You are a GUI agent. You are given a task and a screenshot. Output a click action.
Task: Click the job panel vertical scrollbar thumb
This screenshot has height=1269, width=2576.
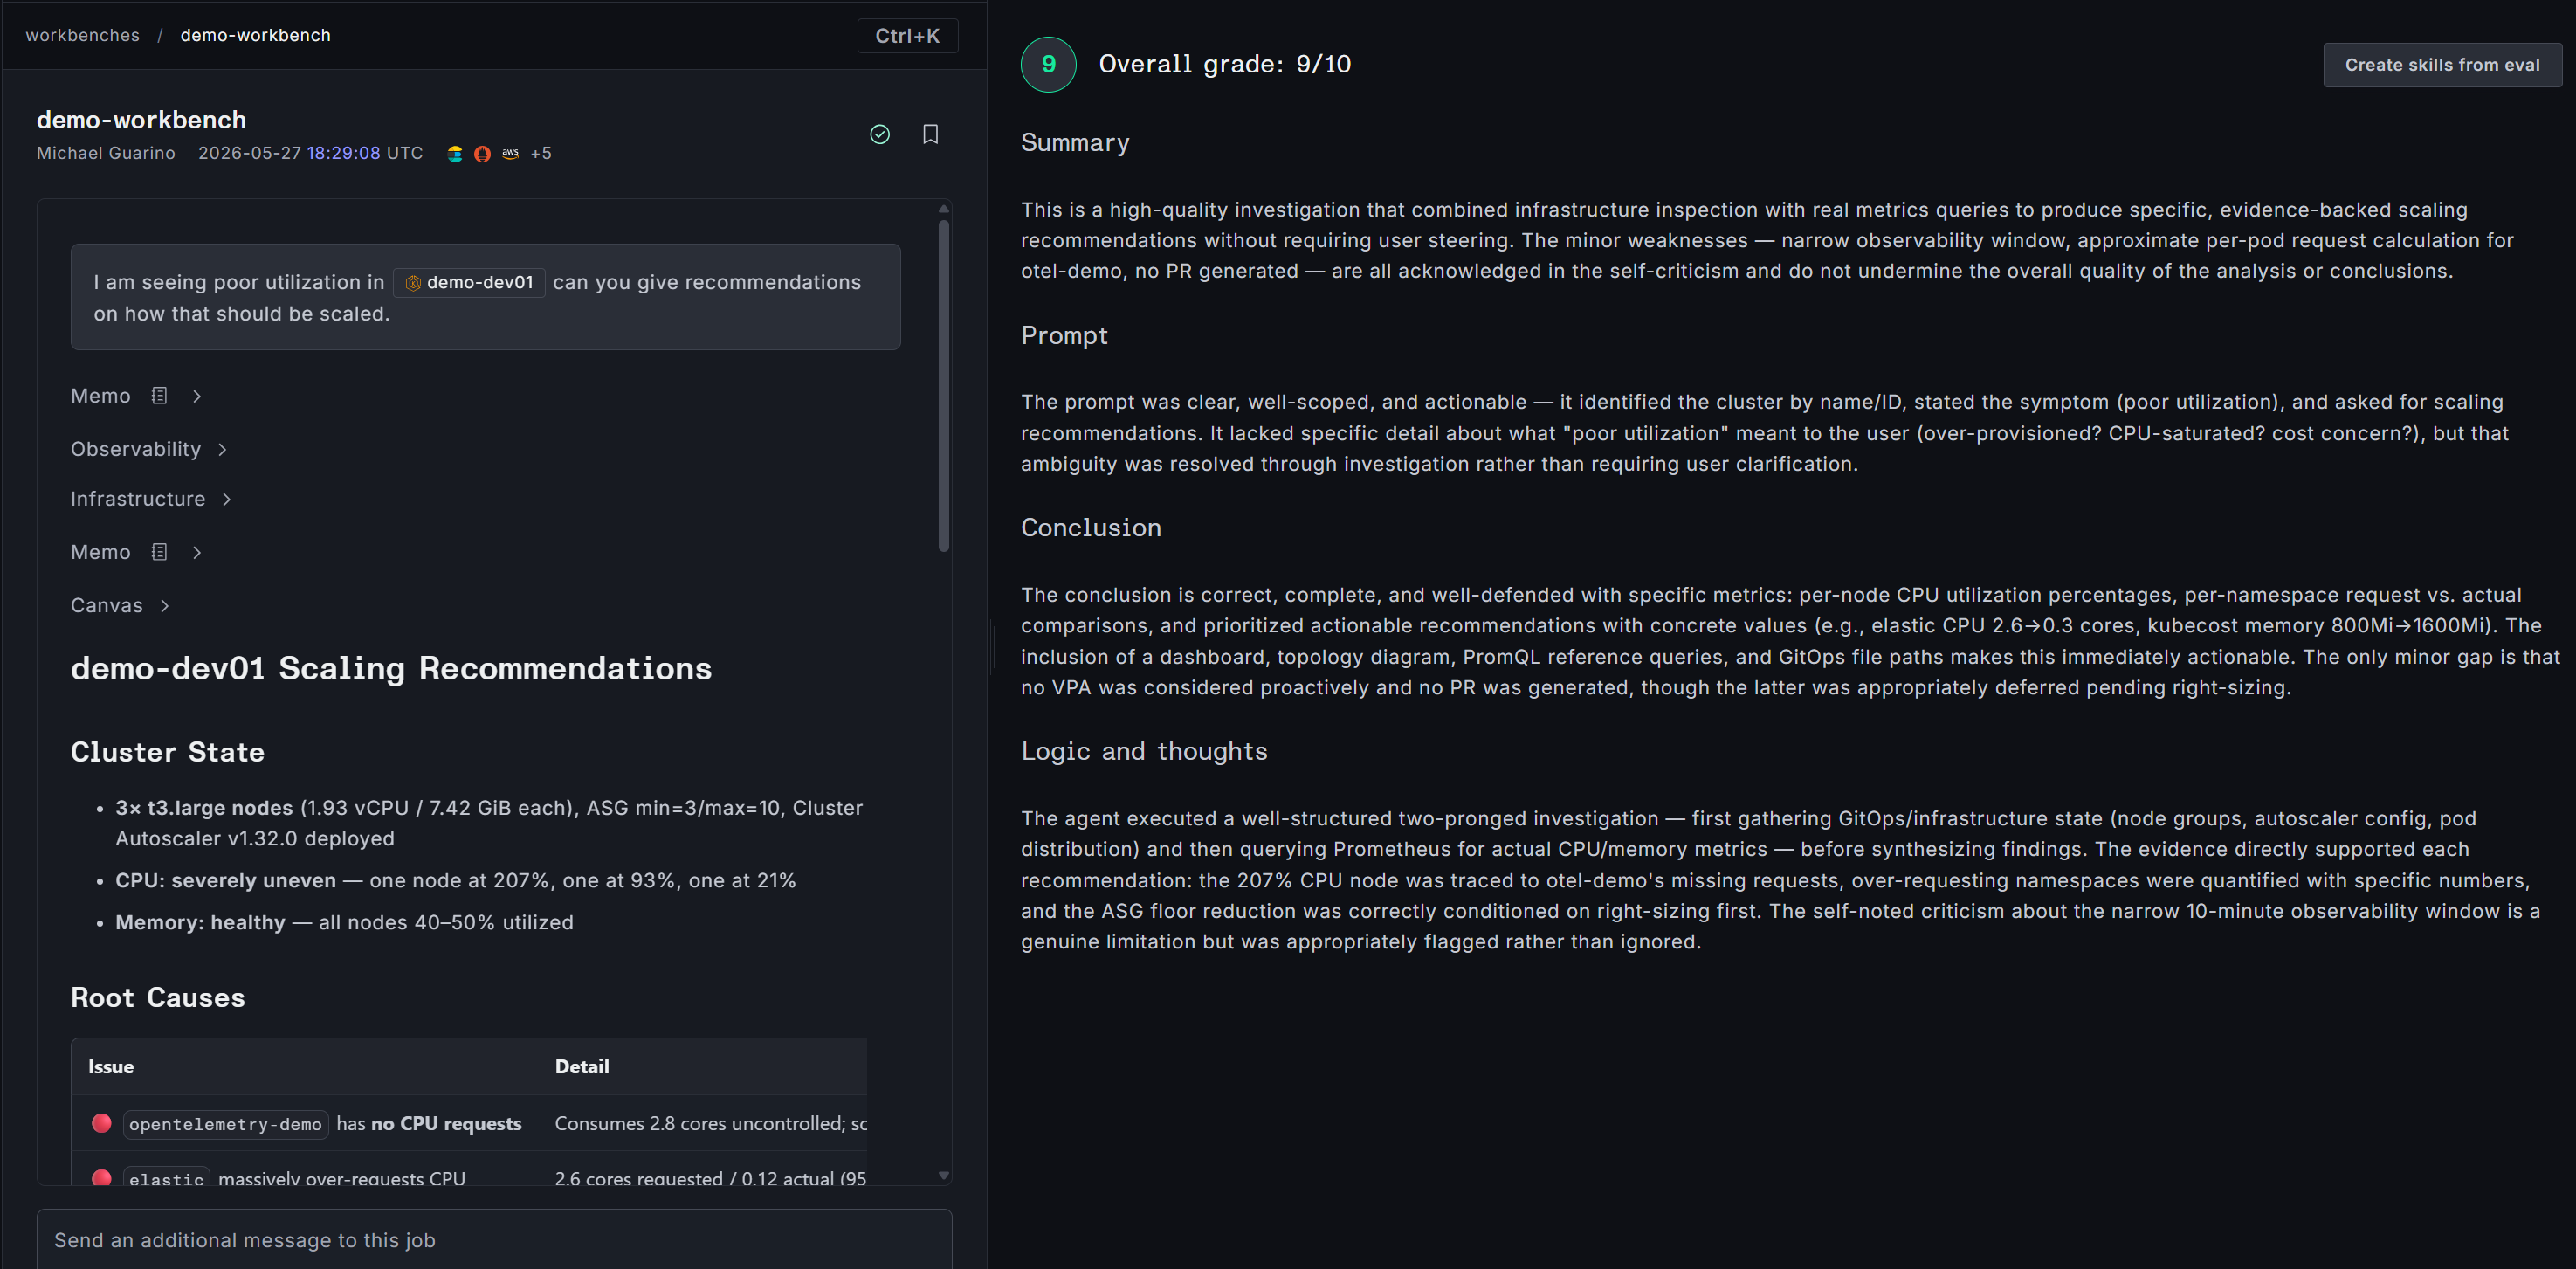[x=944, y=385]
